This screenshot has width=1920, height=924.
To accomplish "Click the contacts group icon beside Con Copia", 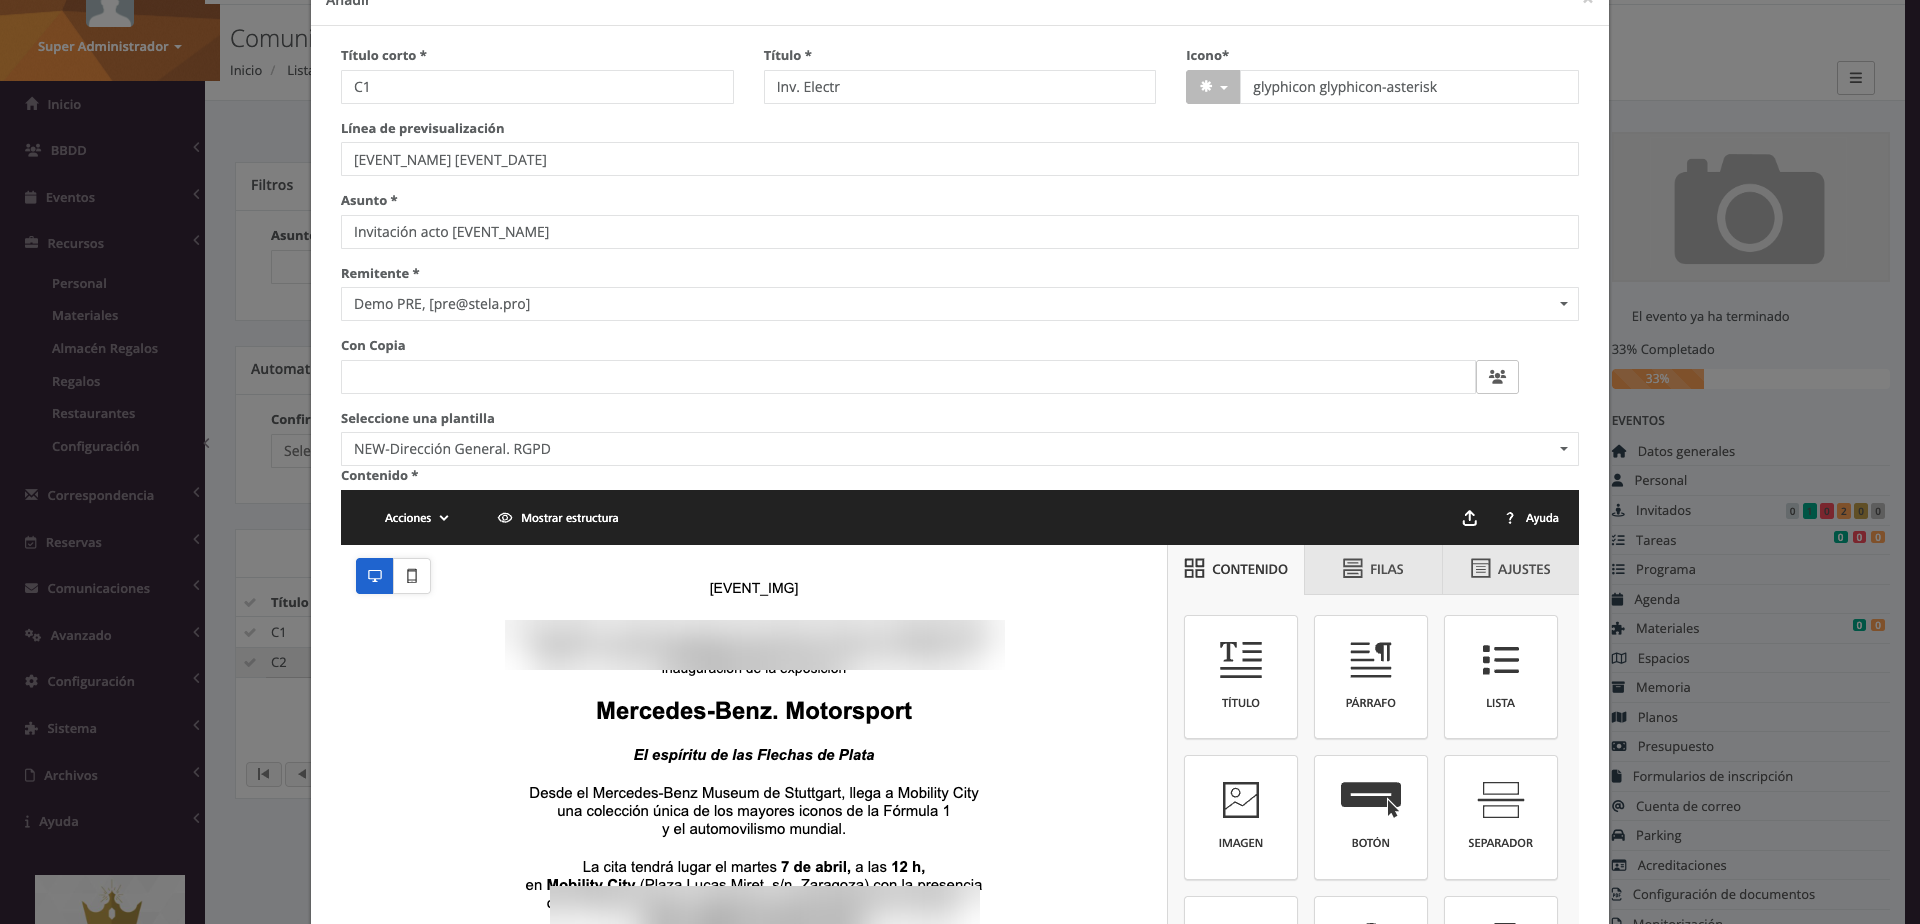I will 1497,377.
